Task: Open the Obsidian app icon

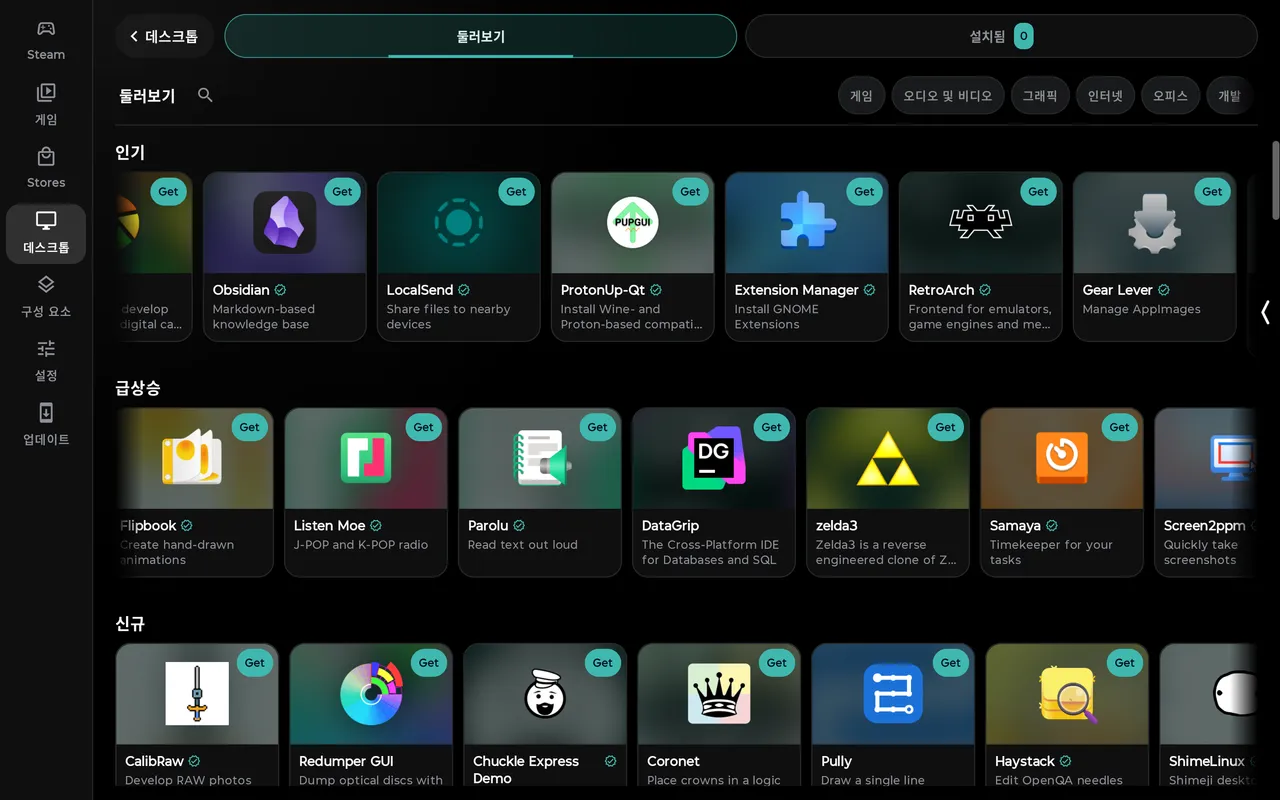Action: coord(285,222)
